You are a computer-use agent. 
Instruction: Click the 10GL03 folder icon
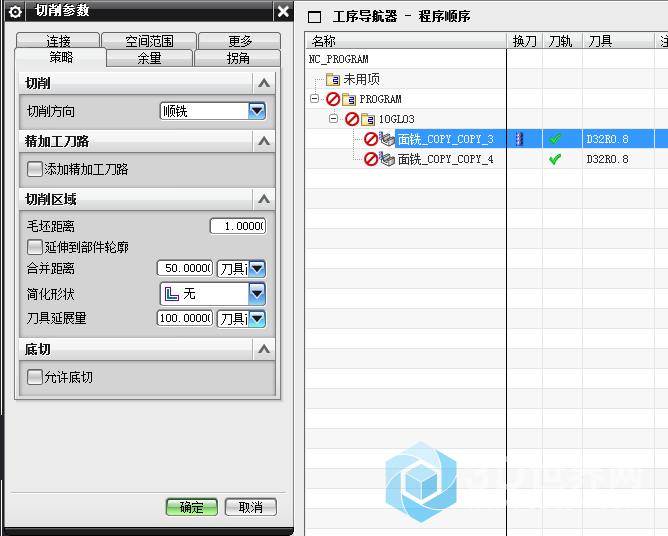(x=368, y=119)
